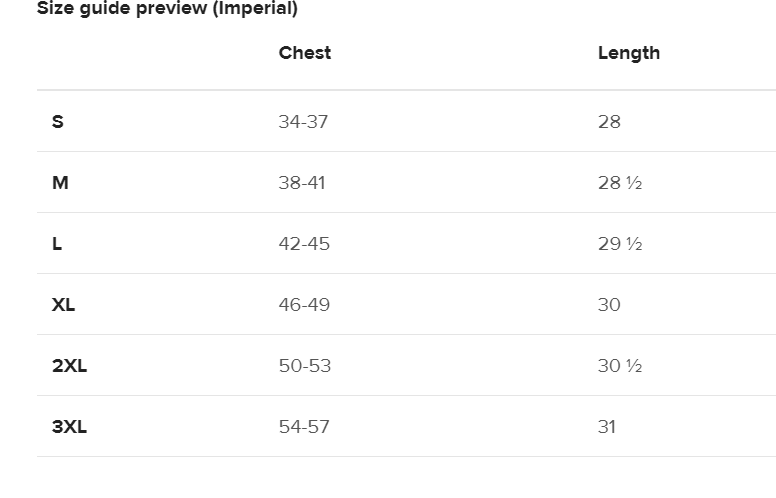776x498 pixels.
Task: Select the L size row label
Action: coord(57,244)
